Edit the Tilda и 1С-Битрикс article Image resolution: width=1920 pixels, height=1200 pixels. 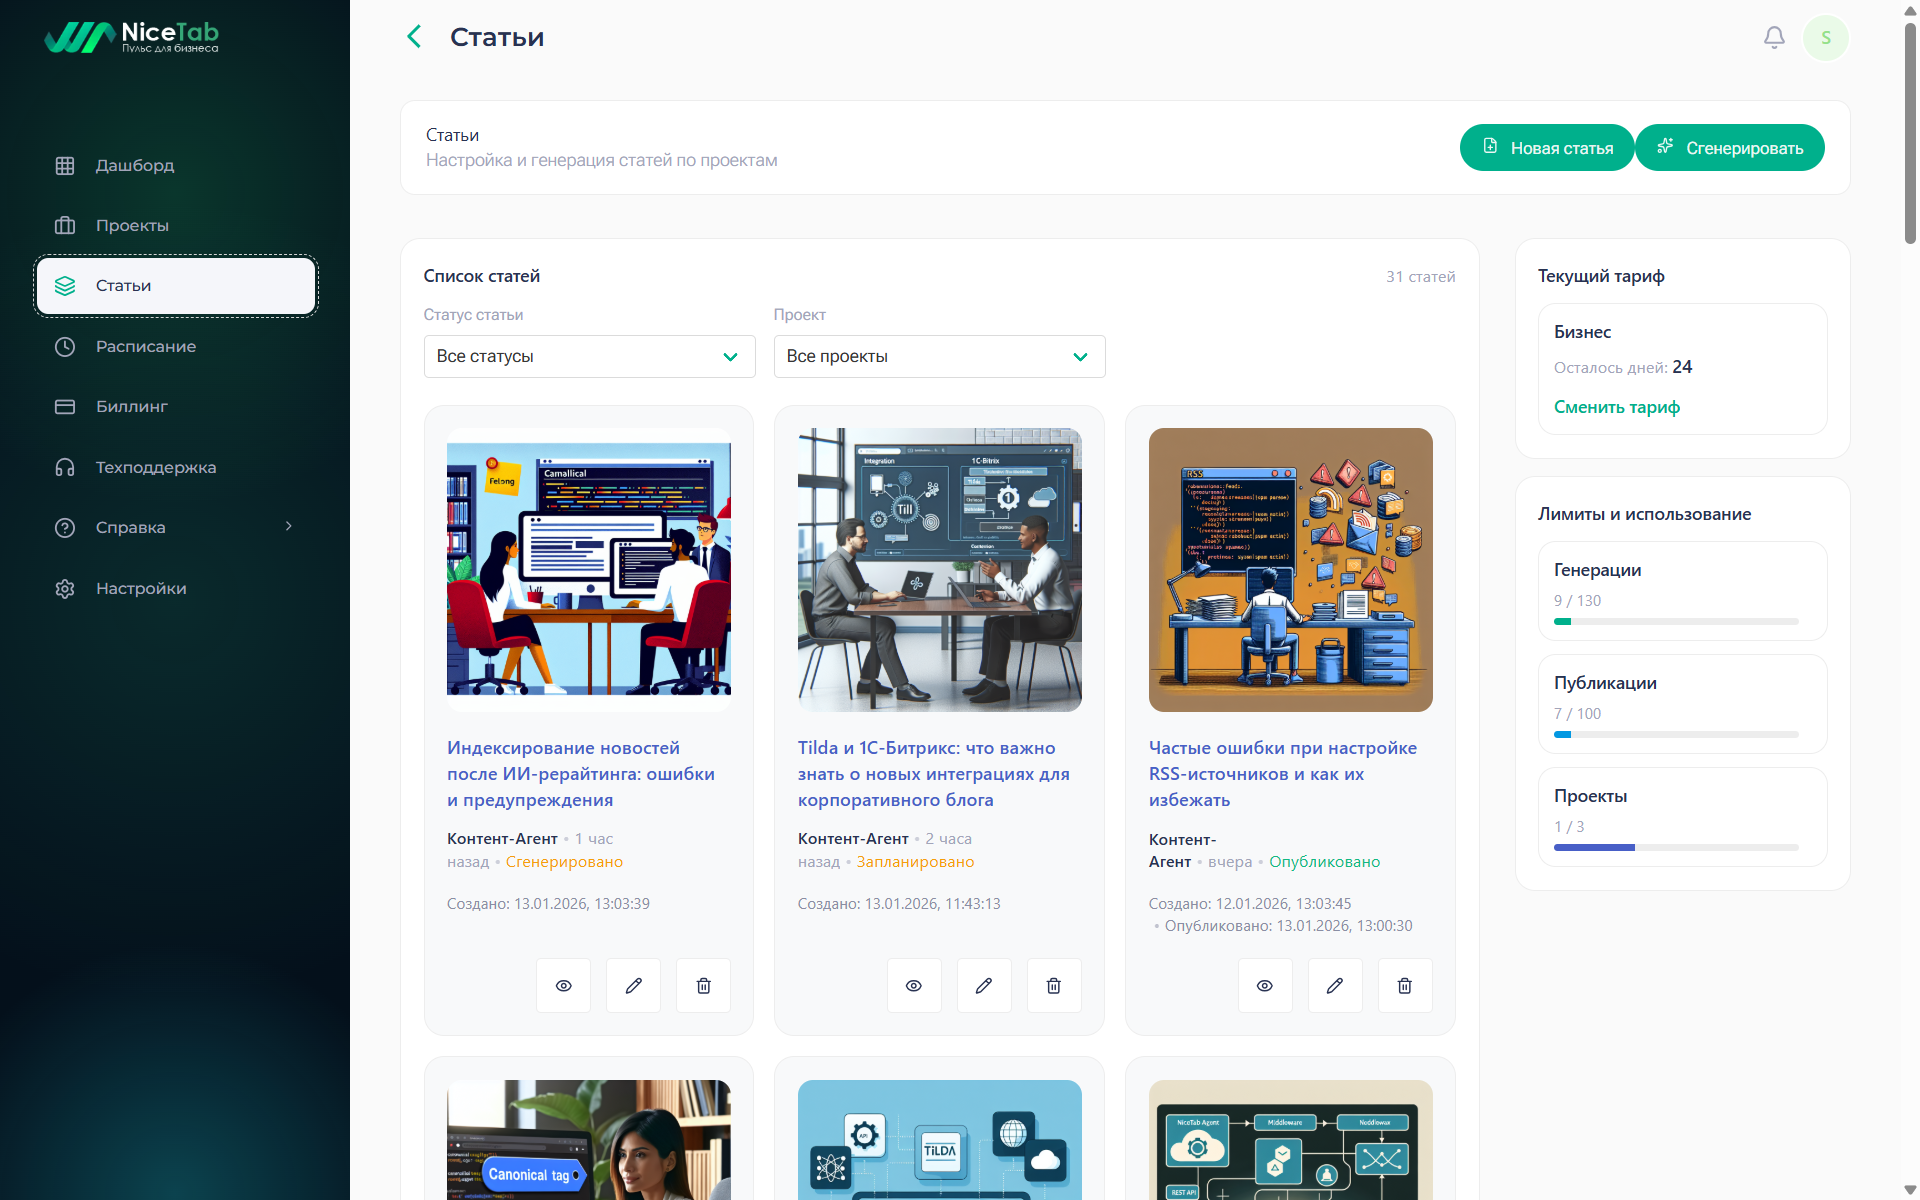[x=984, y=985]
